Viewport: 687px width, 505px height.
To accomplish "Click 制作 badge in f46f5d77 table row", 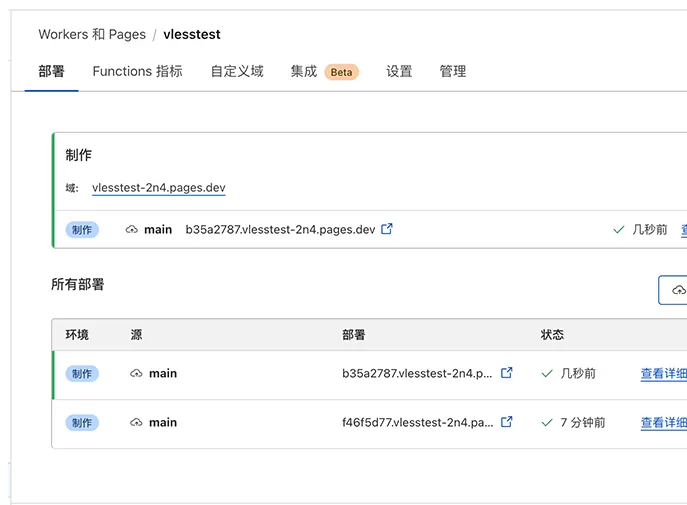I will click(x=82, y=423).
